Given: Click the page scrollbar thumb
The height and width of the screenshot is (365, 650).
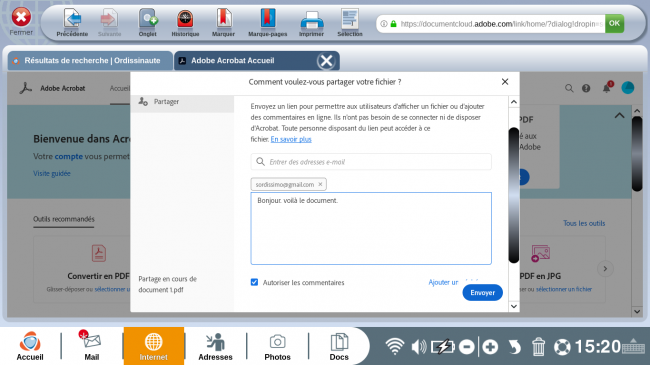Looking at the screenshot, I should [637, 153].
